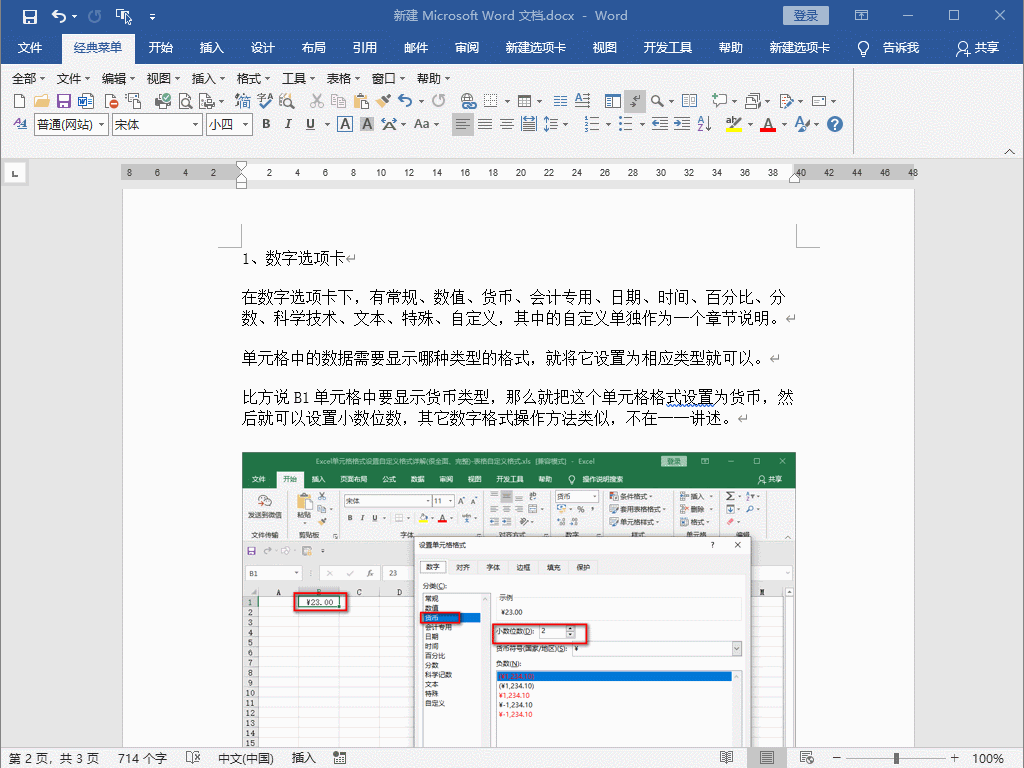
Task: Click 告诉我 search box
Action: click(x=889, y=48)
